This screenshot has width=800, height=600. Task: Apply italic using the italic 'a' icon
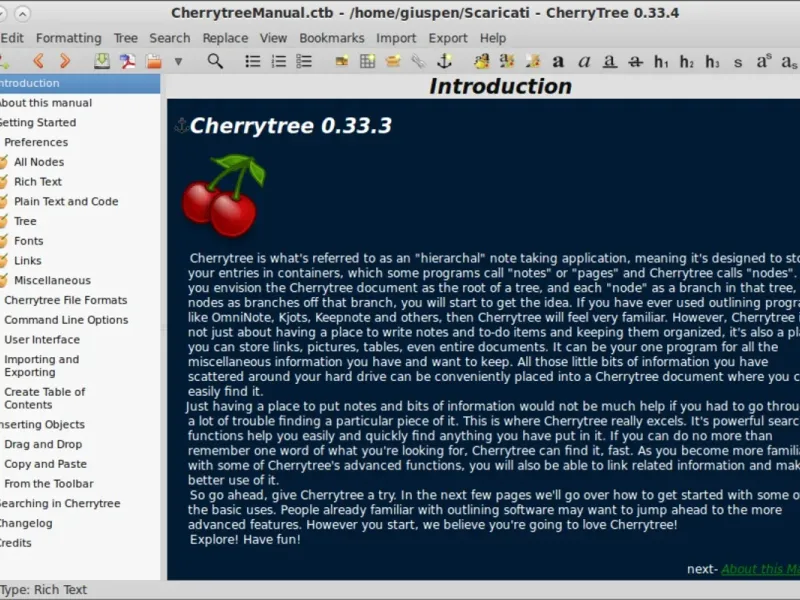click(x=584, y=62)
